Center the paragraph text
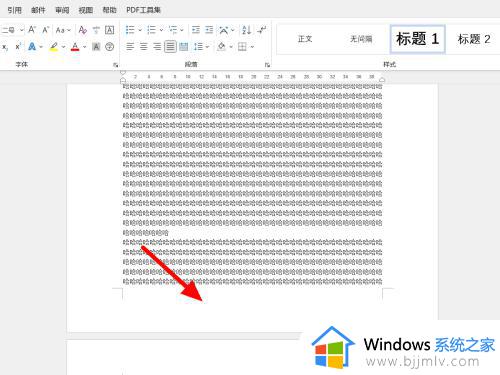This screenshot has width=500, height=375. click(x=143, y=47)
